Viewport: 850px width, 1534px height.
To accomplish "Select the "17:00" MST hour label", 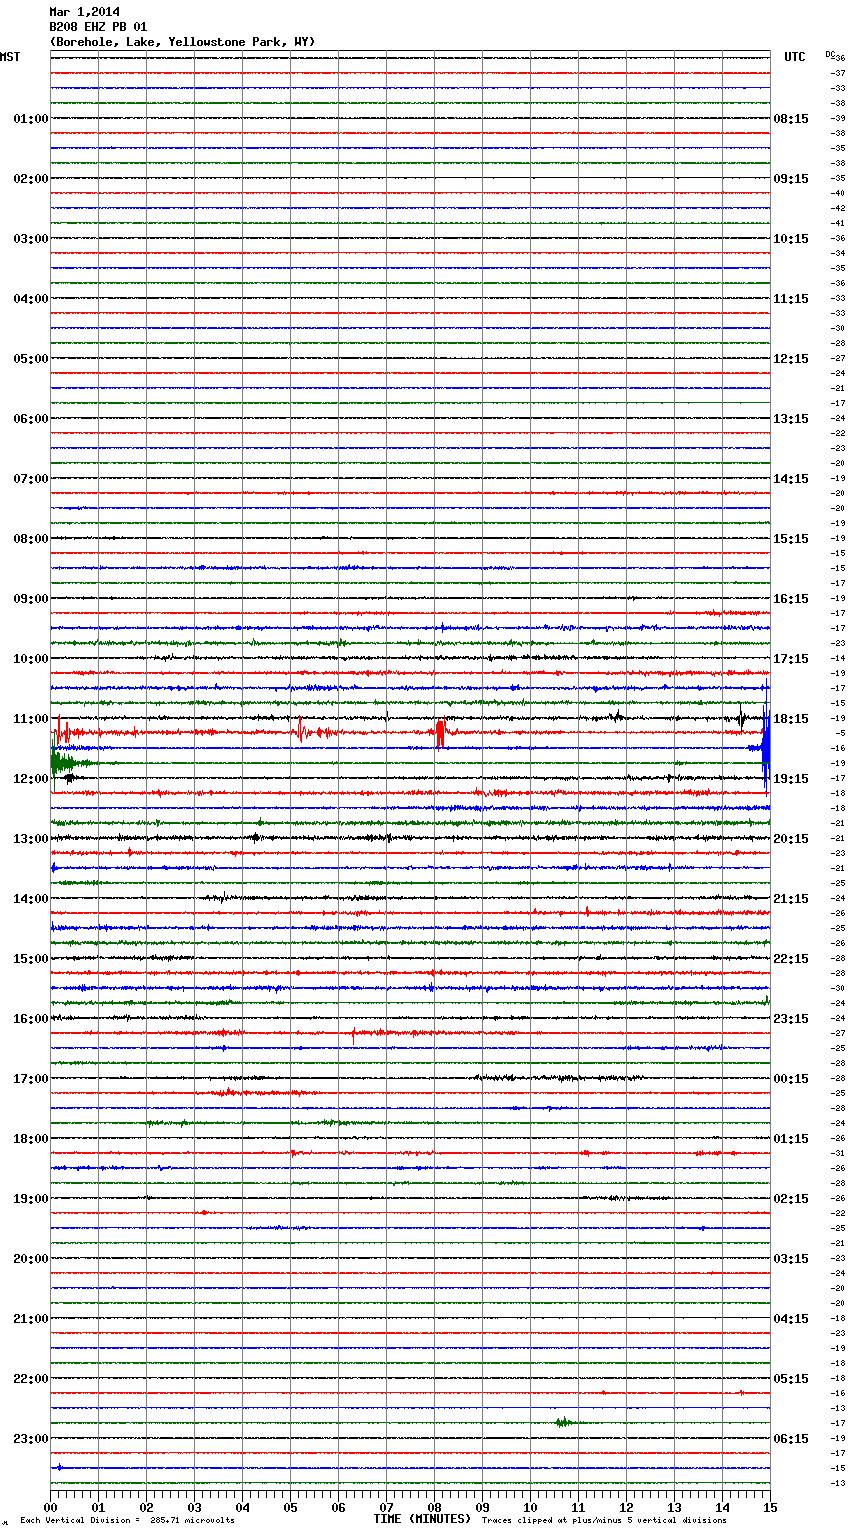I will [31, 1079].
